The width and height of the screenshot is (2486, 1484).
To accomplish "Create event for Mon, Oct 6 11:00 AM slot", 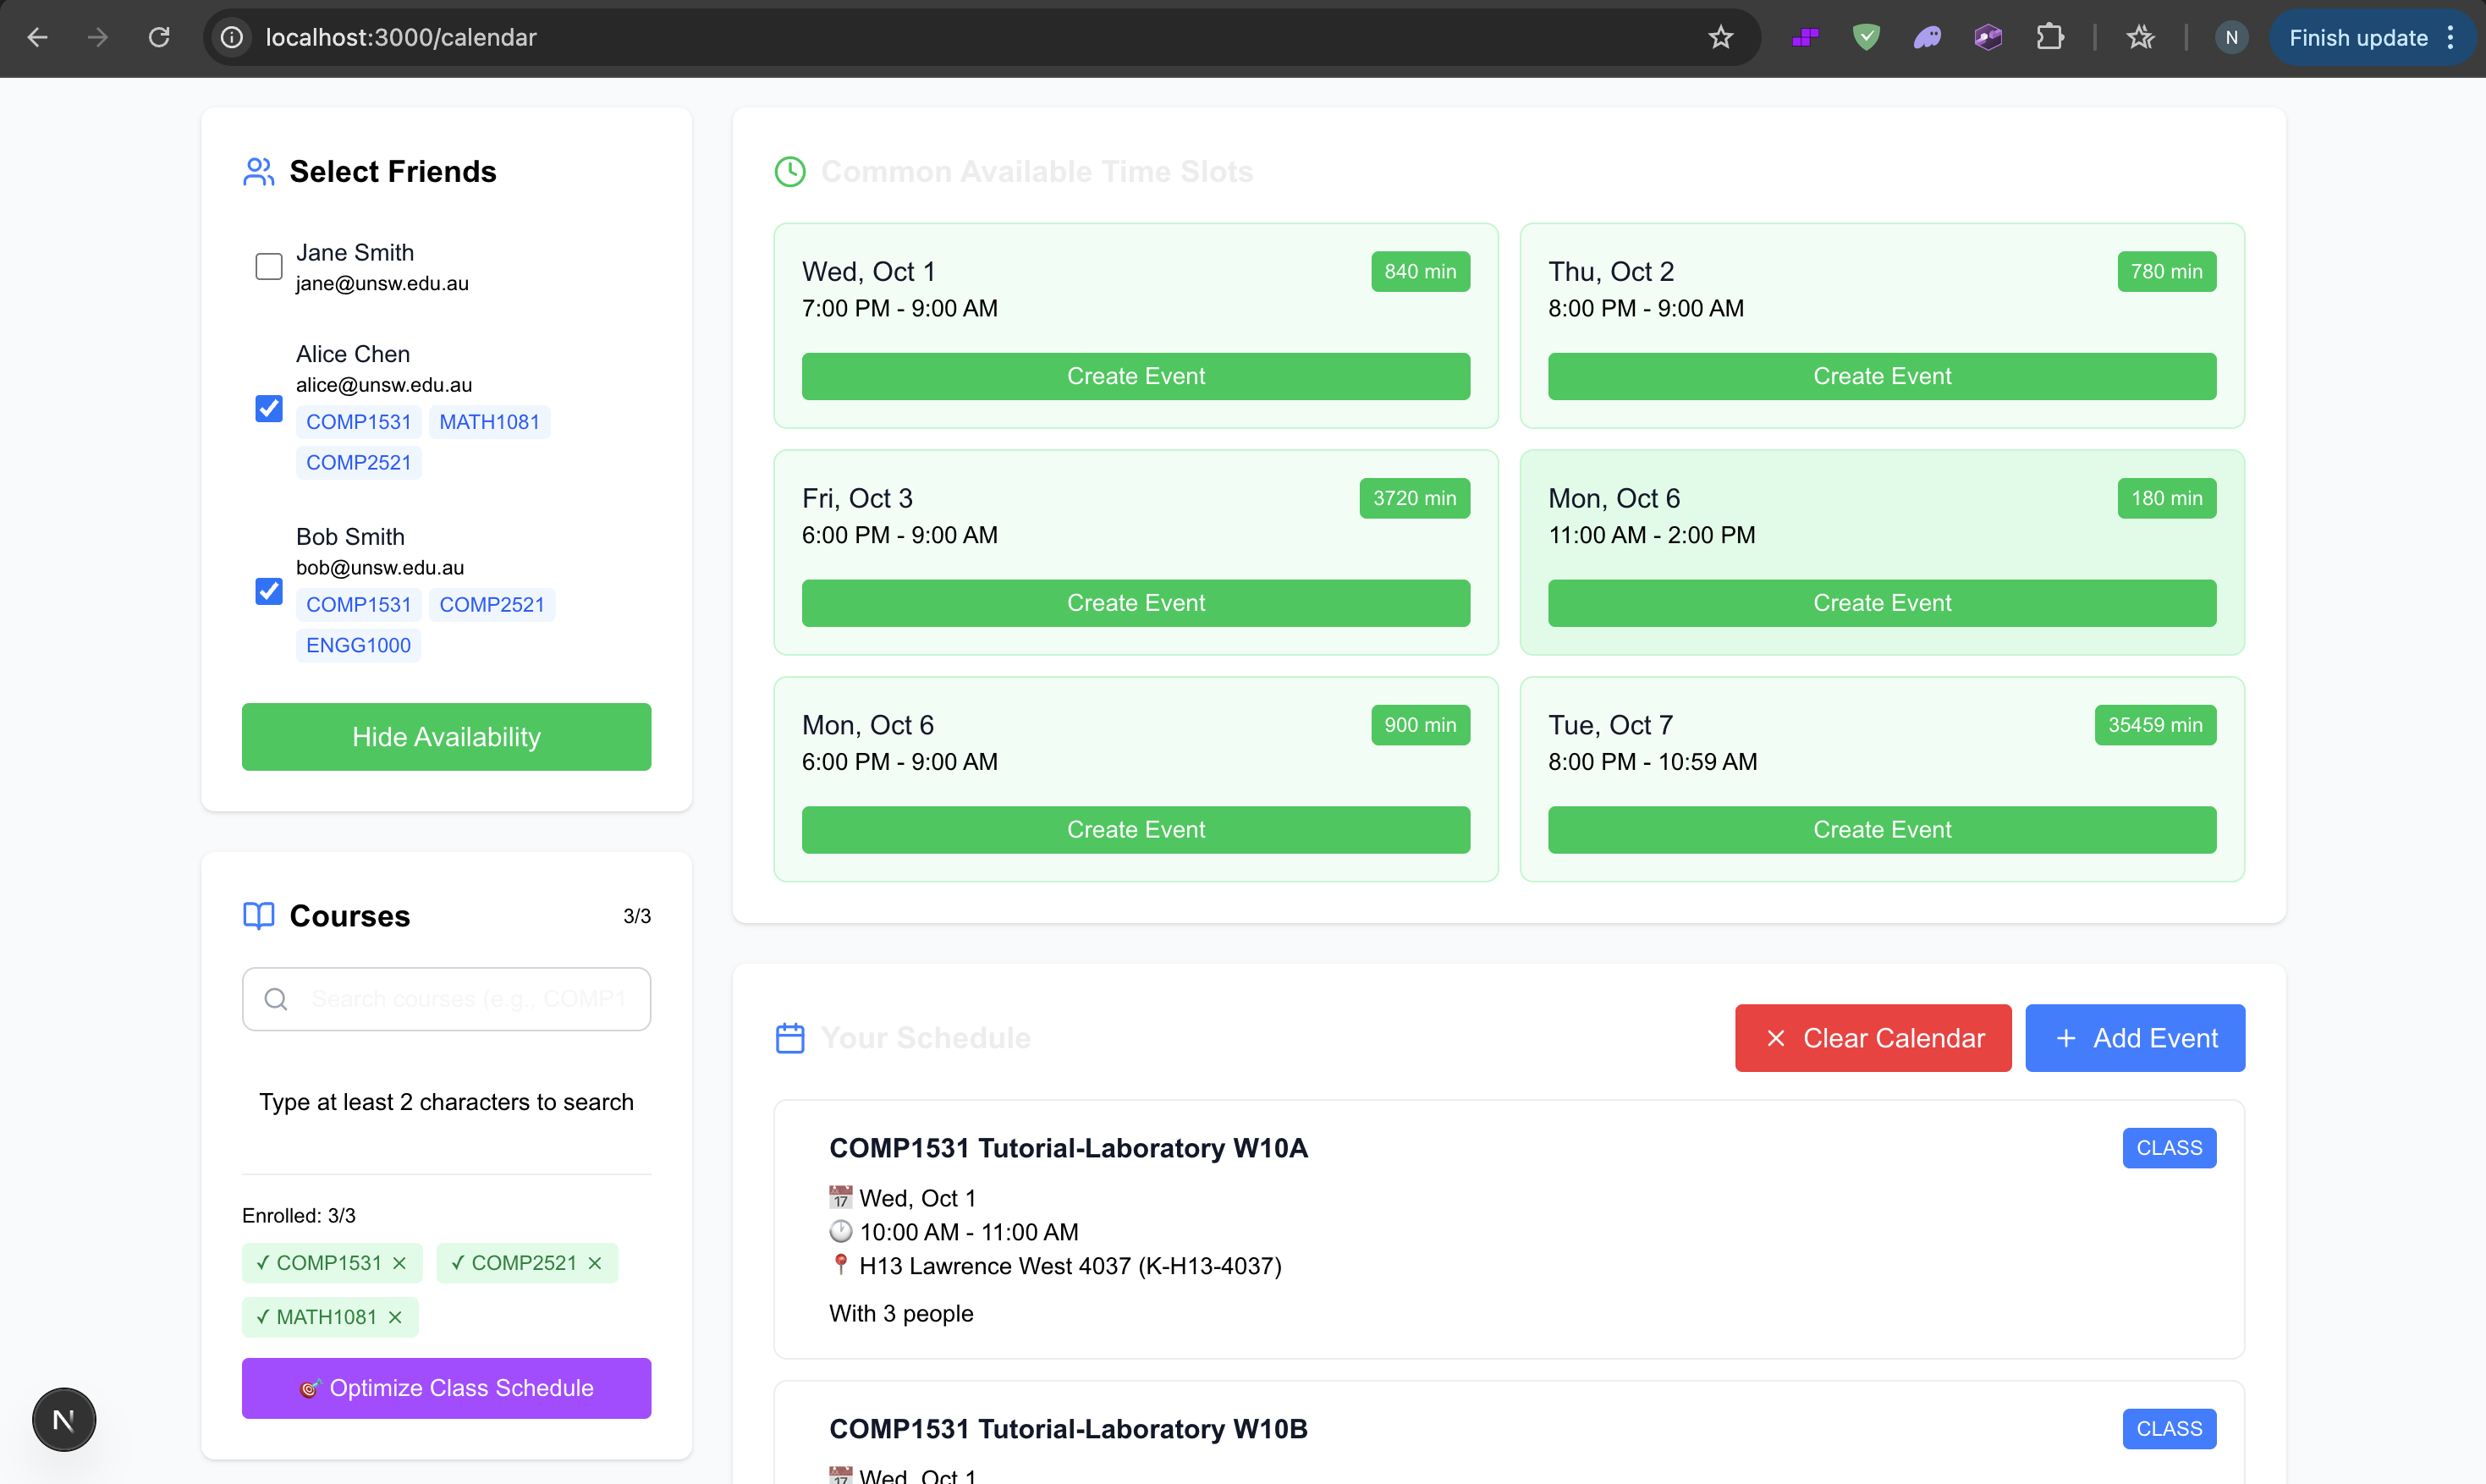I will pyautogui.click(x=1881, y=603).
